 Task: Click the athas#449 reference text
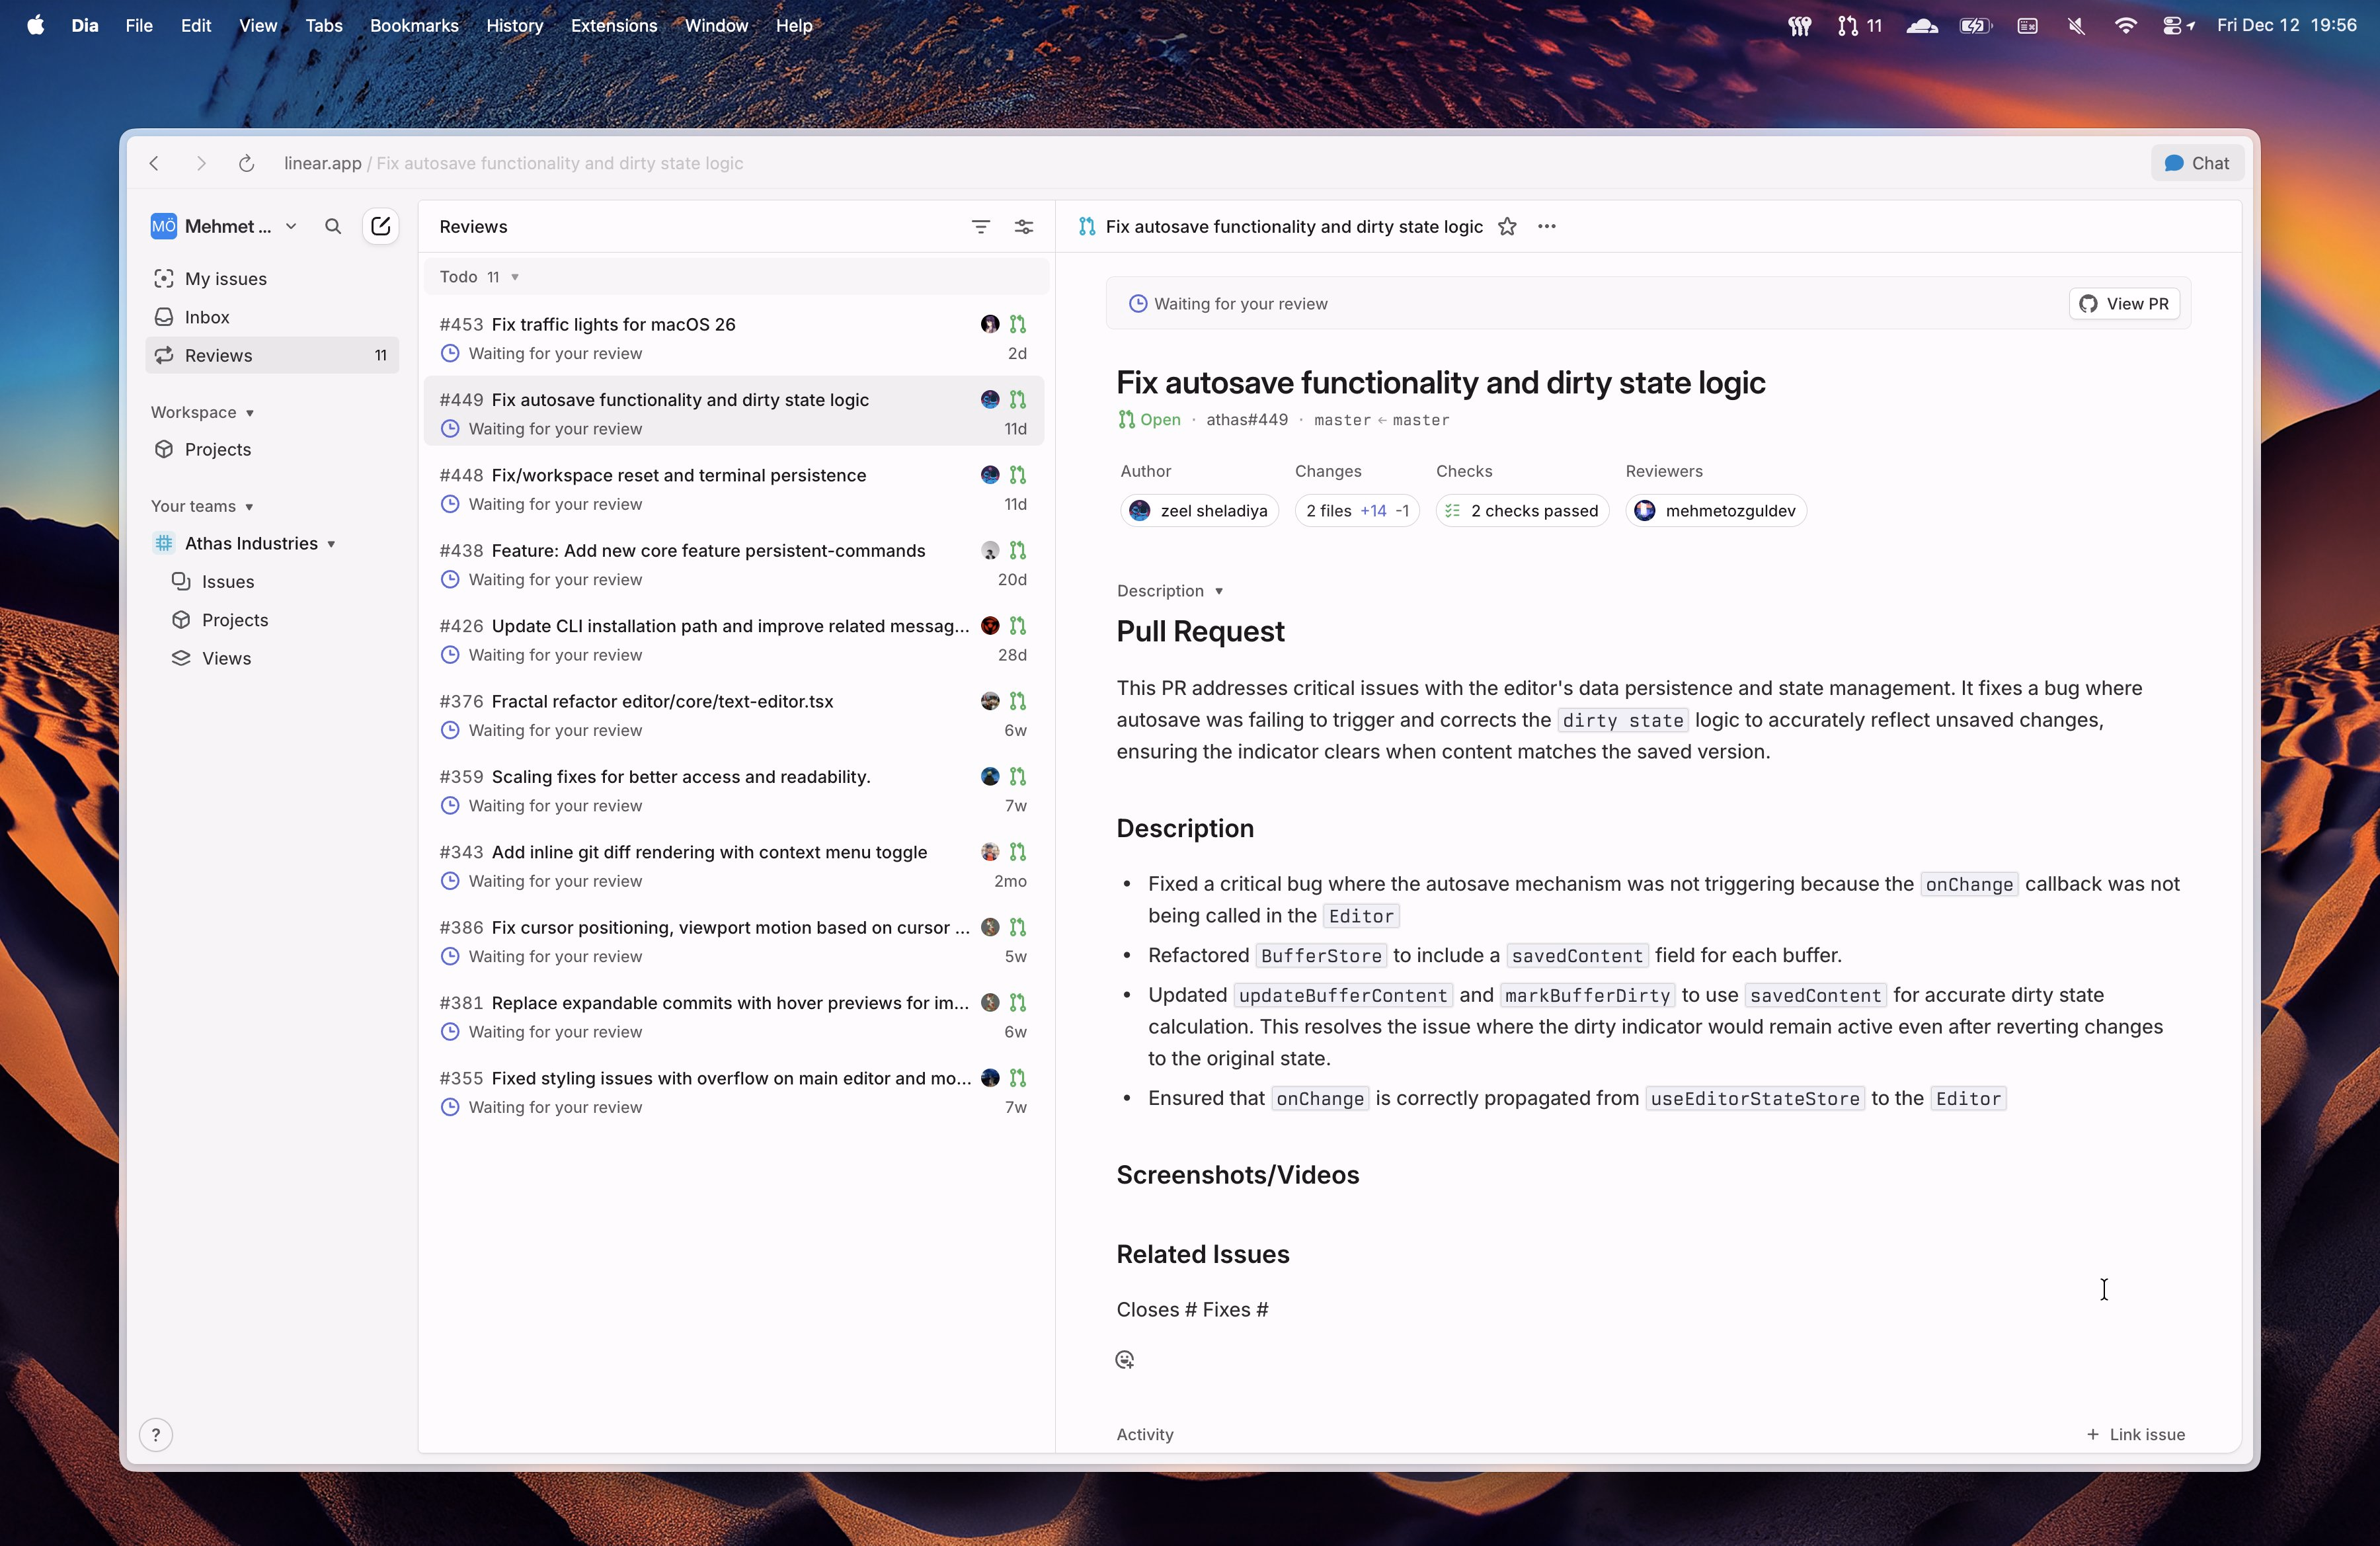coord(1246,420)
